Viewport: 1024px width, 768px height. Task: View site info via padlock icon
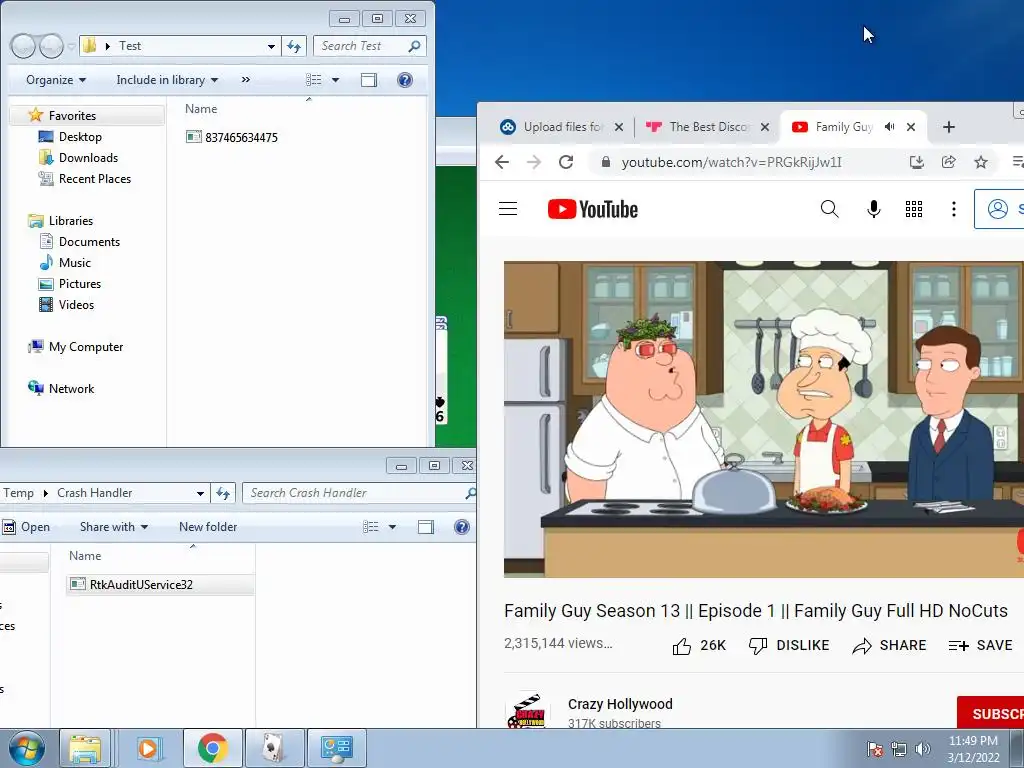pyautogui.click(x=605, y=162)
